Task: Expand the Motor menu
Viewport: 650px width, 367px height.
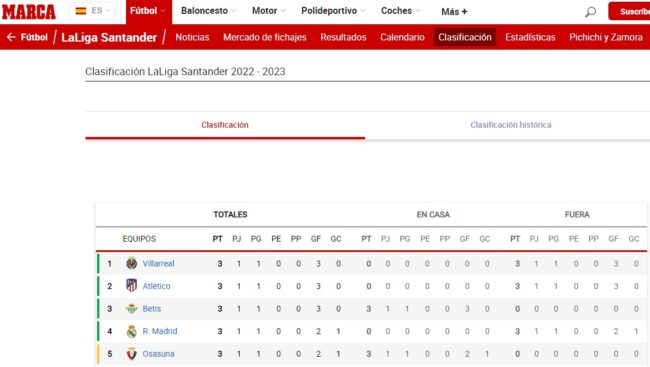Action: point(268,11)
